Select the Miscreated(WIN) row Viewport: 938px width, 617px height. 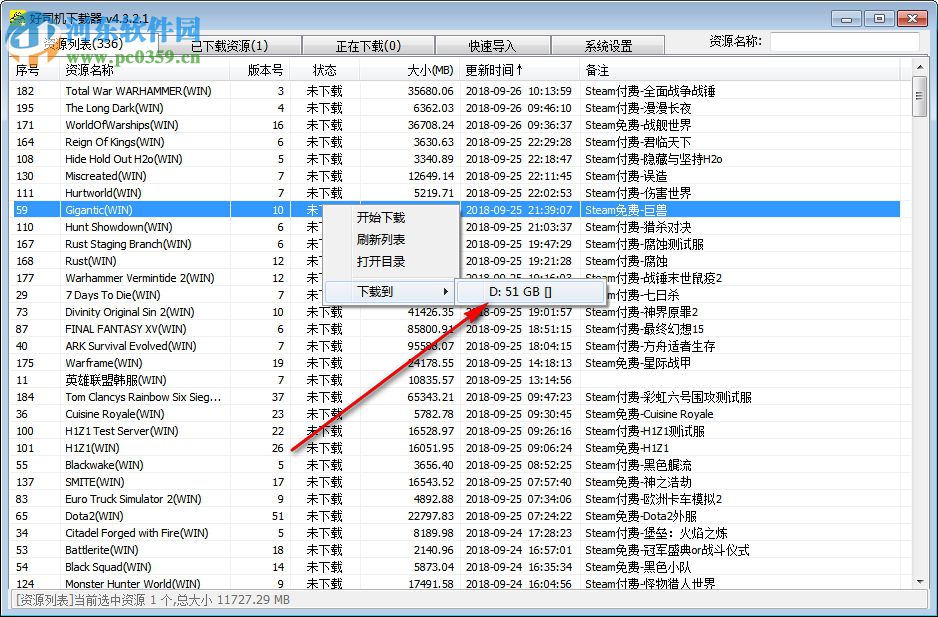455,176
